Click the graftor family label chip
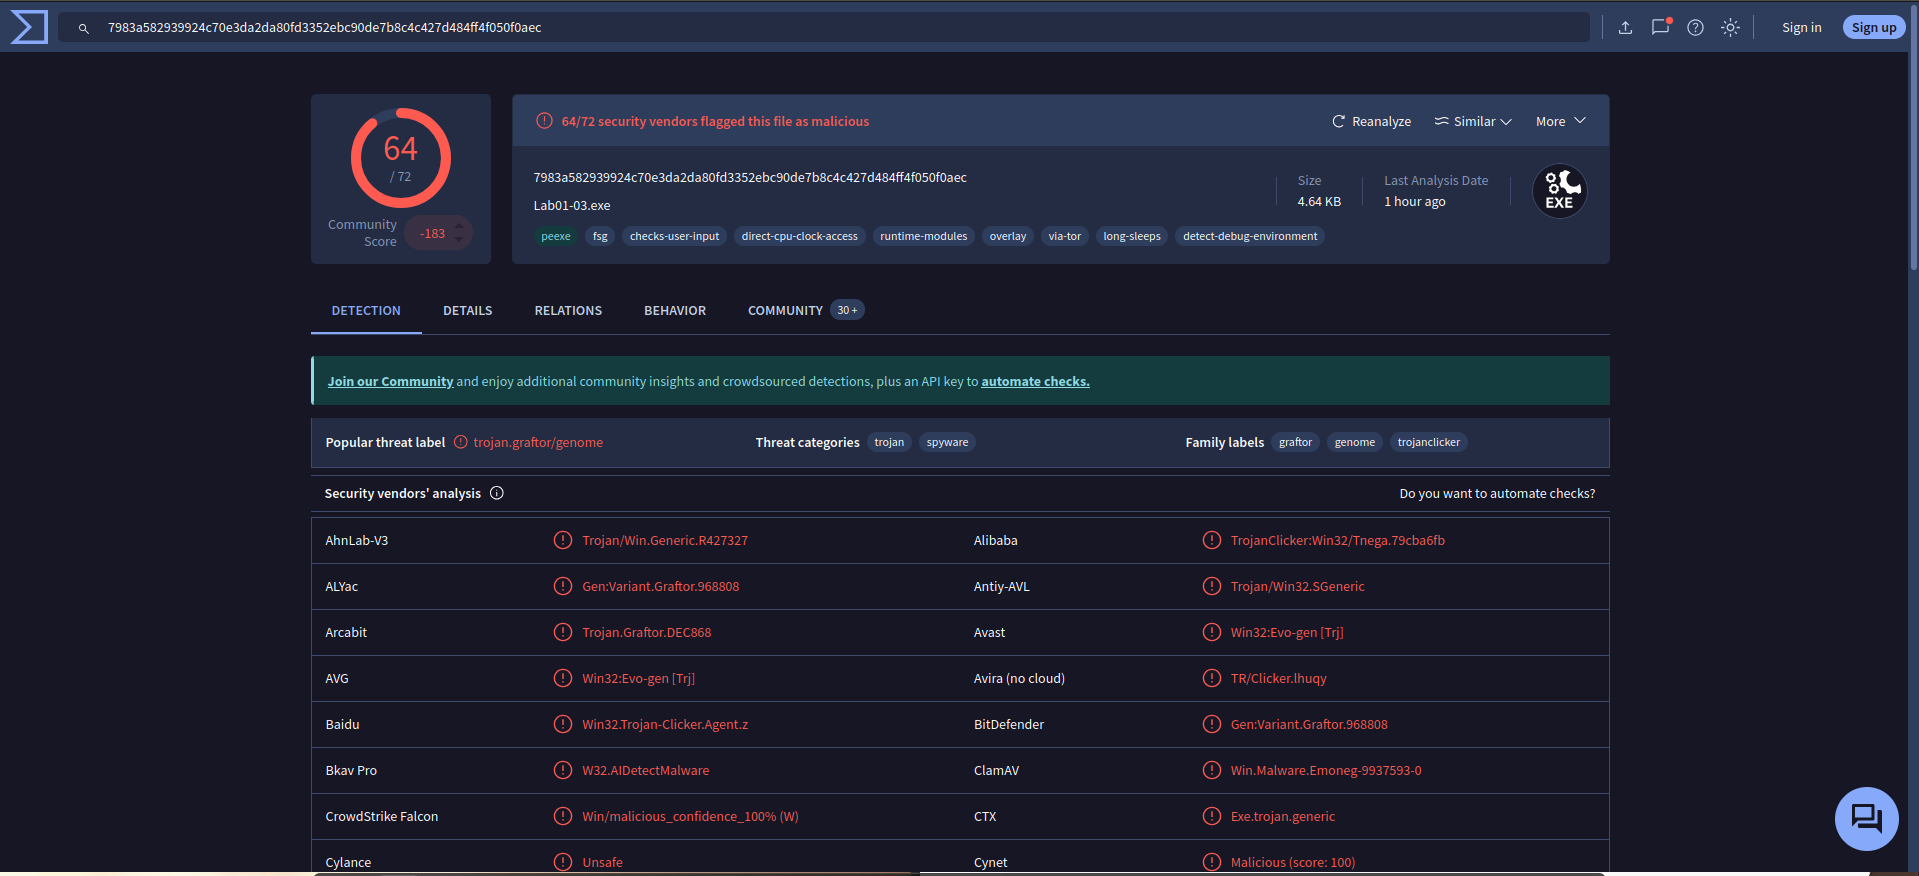Image resolution: width=1919 pixels, height=876 pixels. [x=1295, y=442]
